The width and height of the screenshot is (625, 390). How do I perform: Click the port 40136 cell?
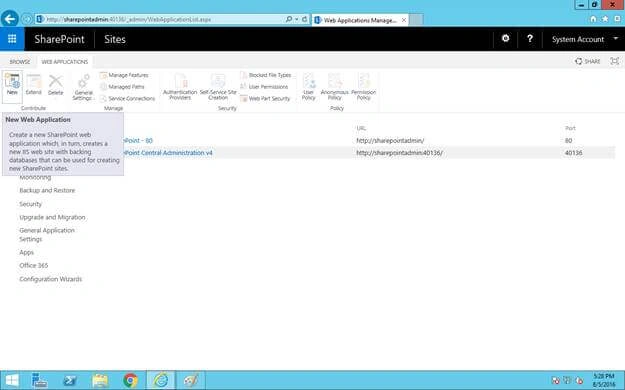(574, 153)
